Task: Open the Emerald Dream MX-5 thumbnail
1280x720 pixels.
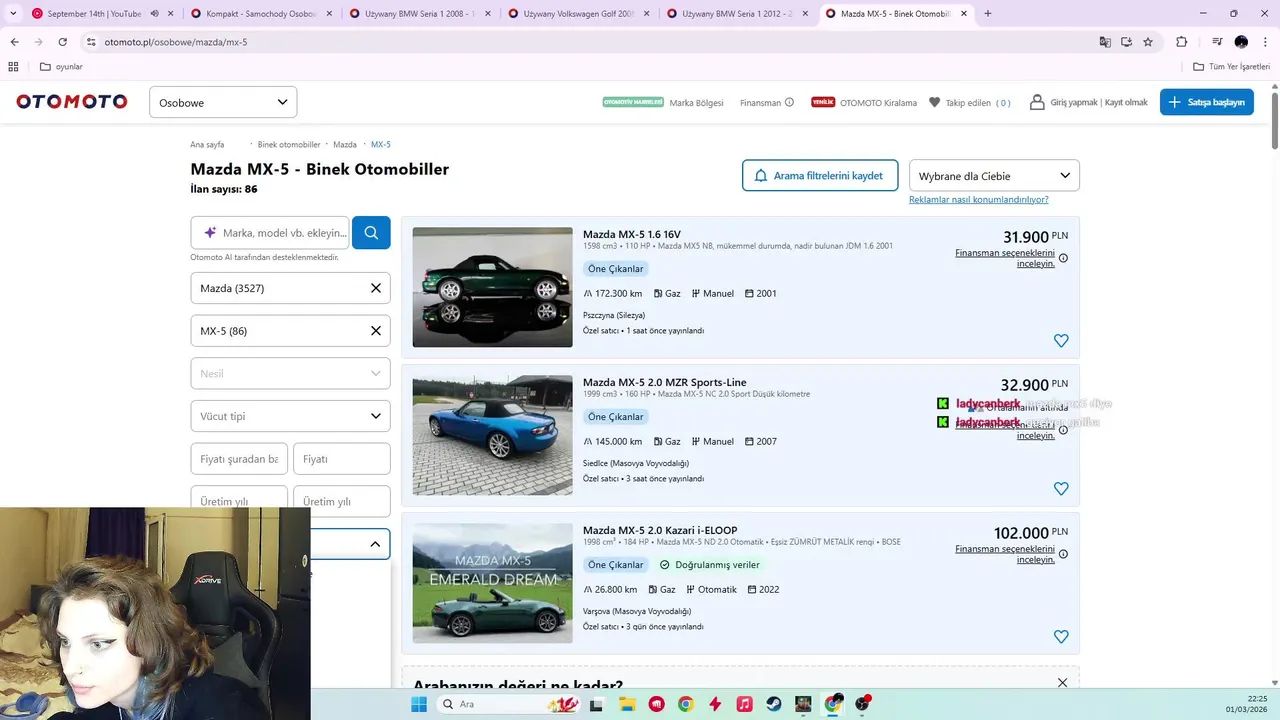Action: pos(492,583)
